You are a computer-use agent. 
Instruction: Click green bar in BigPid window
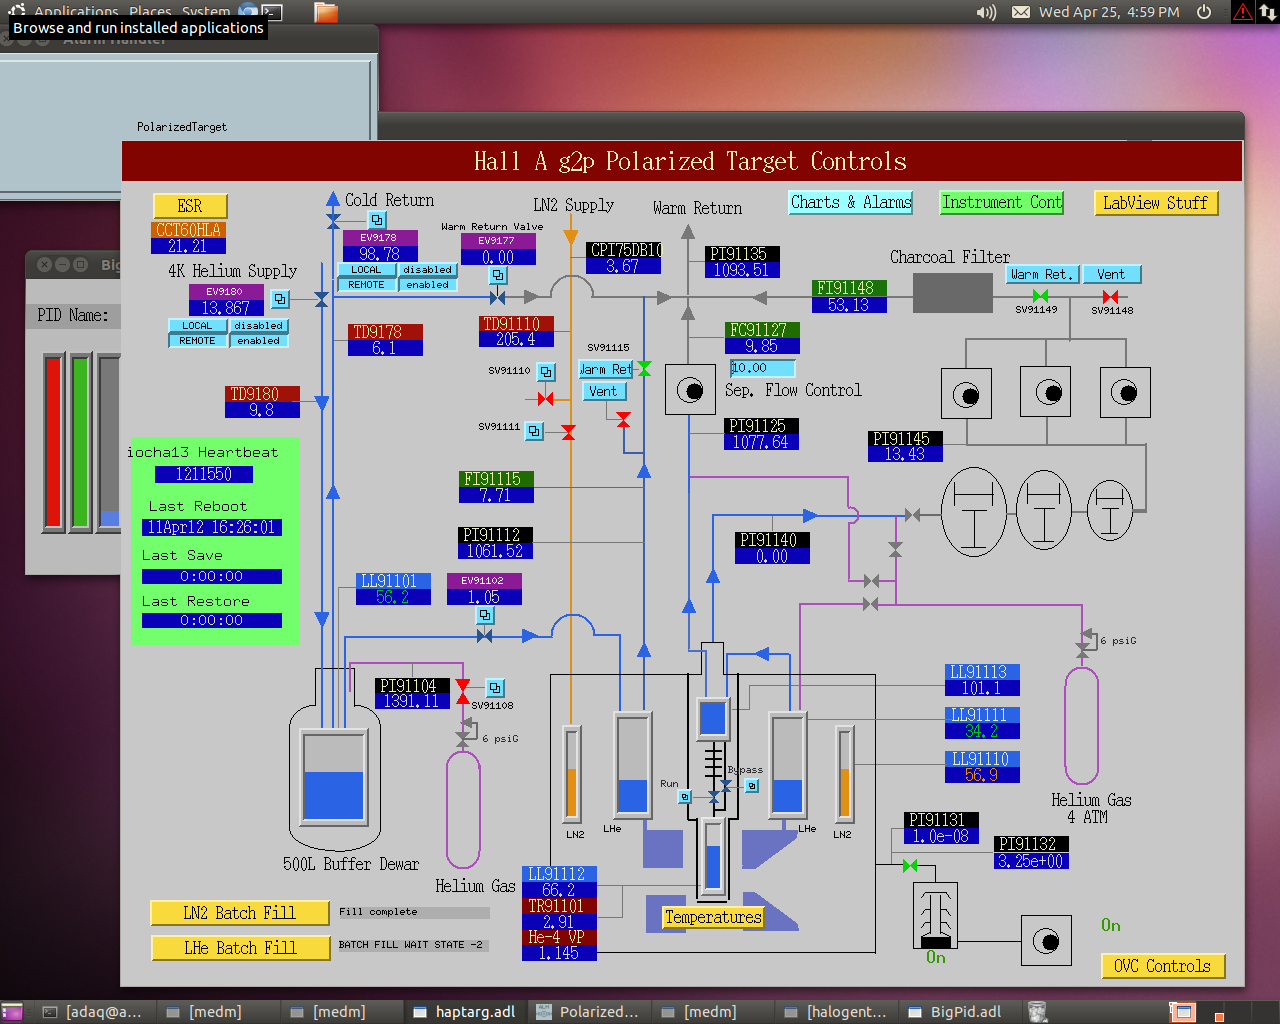[x=81, y=440]
